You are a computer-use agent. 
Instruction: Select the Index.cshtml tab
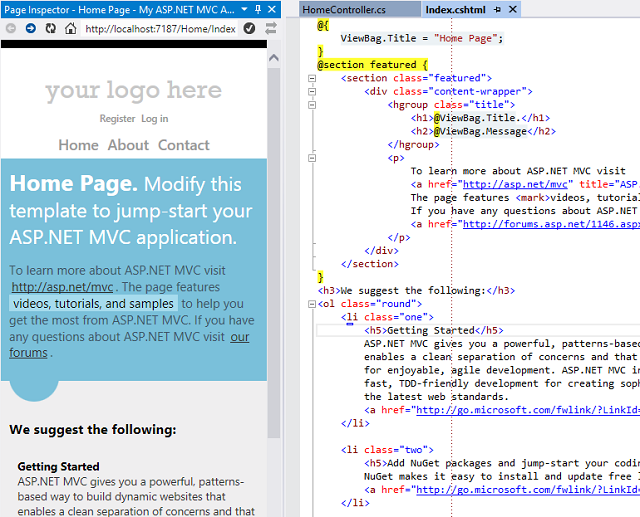456,9
